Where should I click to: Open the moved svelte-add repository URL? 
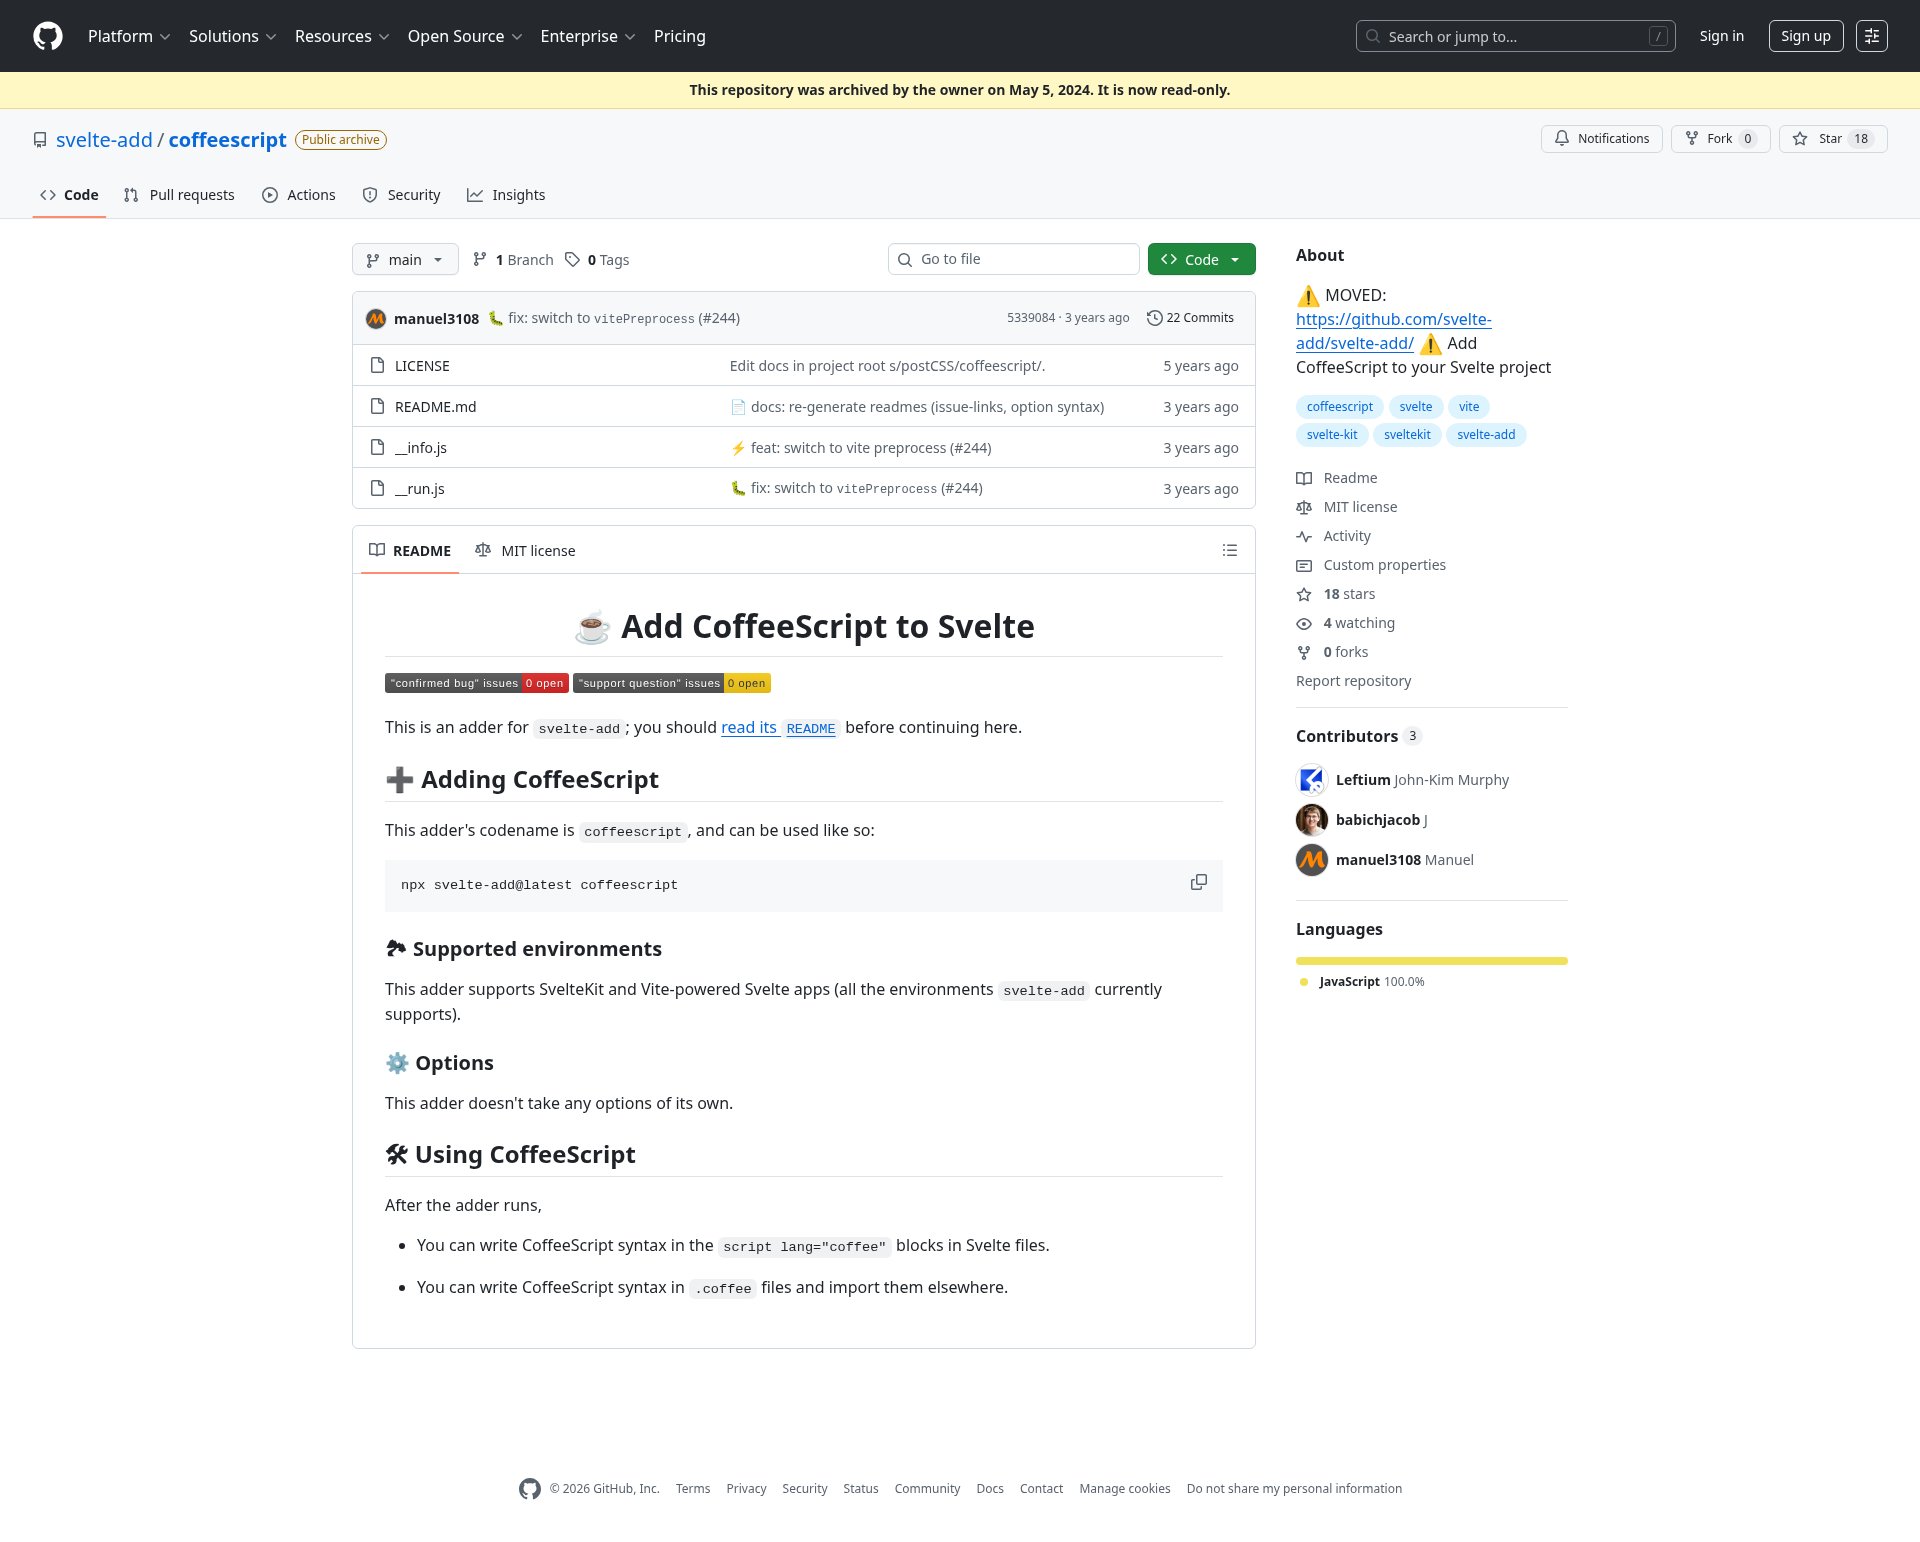pyautogui.click(x=1394, y=331)
